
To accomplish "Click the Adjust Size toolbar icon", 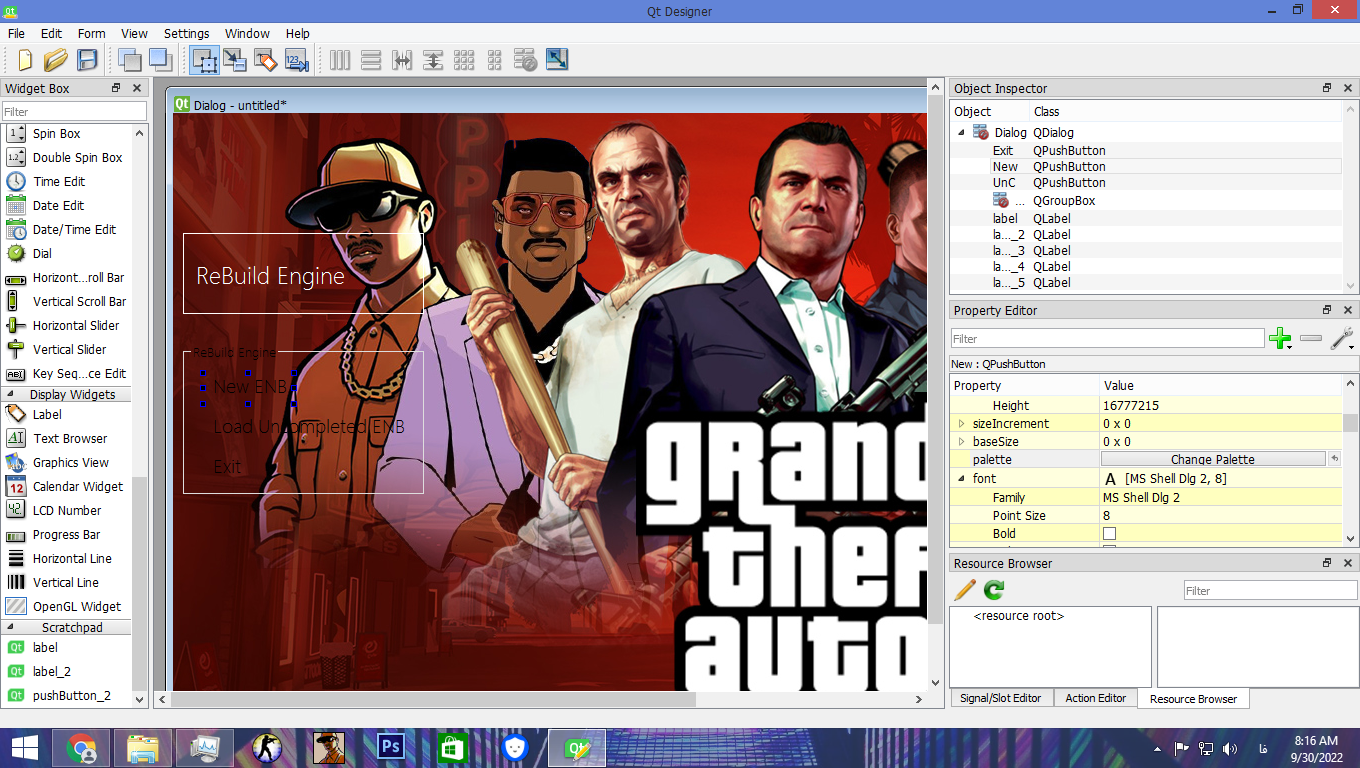I will click(x=556, y=60).
